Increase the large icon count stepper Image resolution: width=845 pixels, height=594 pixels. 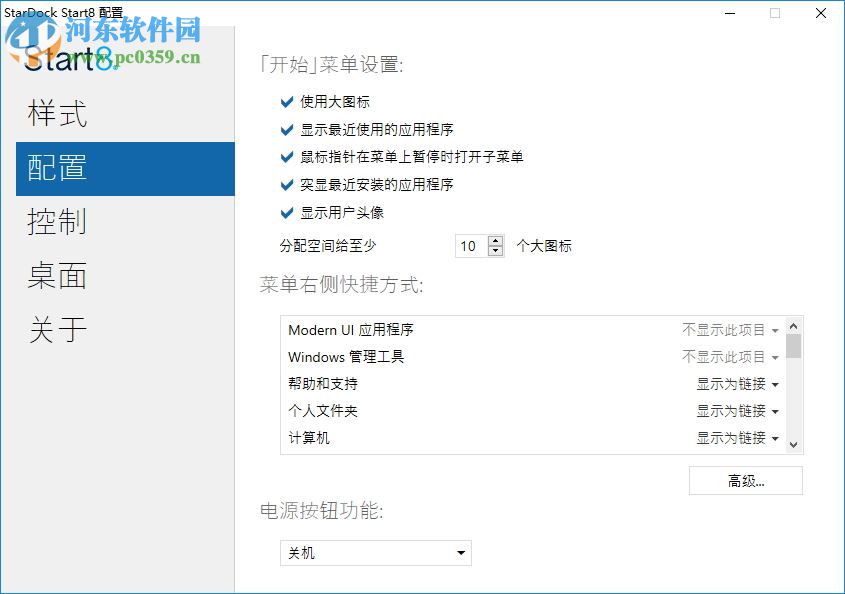pos(494,240)
